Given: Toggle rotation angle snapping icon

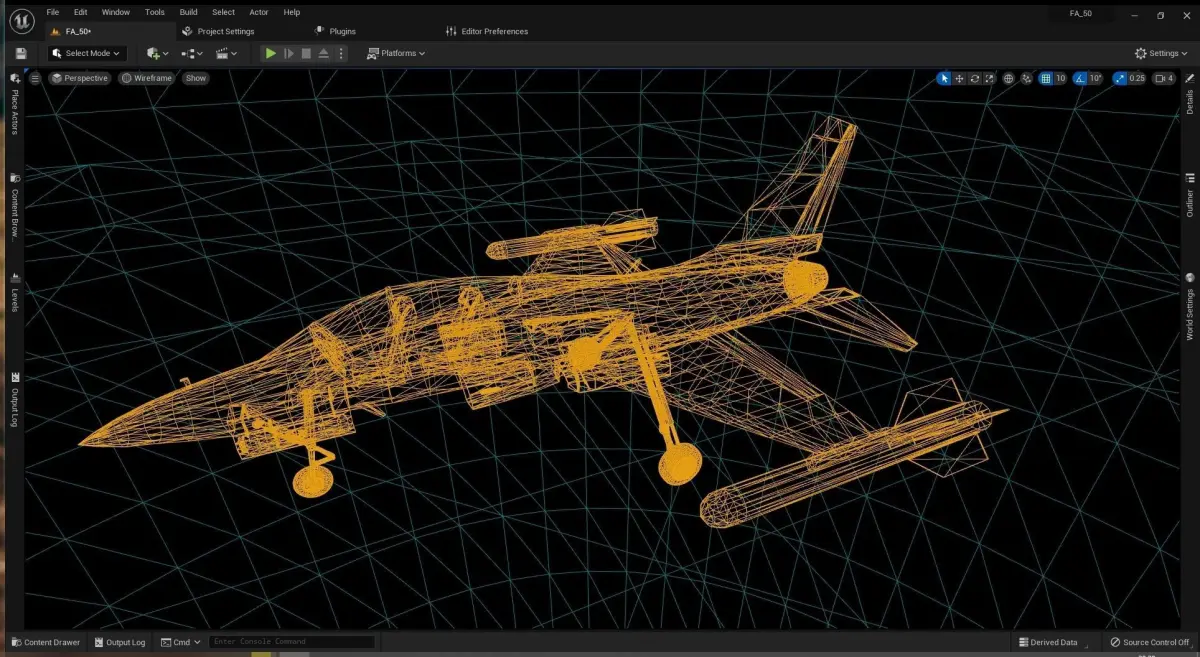Looking at the screenshot, I should point(1080,78).
